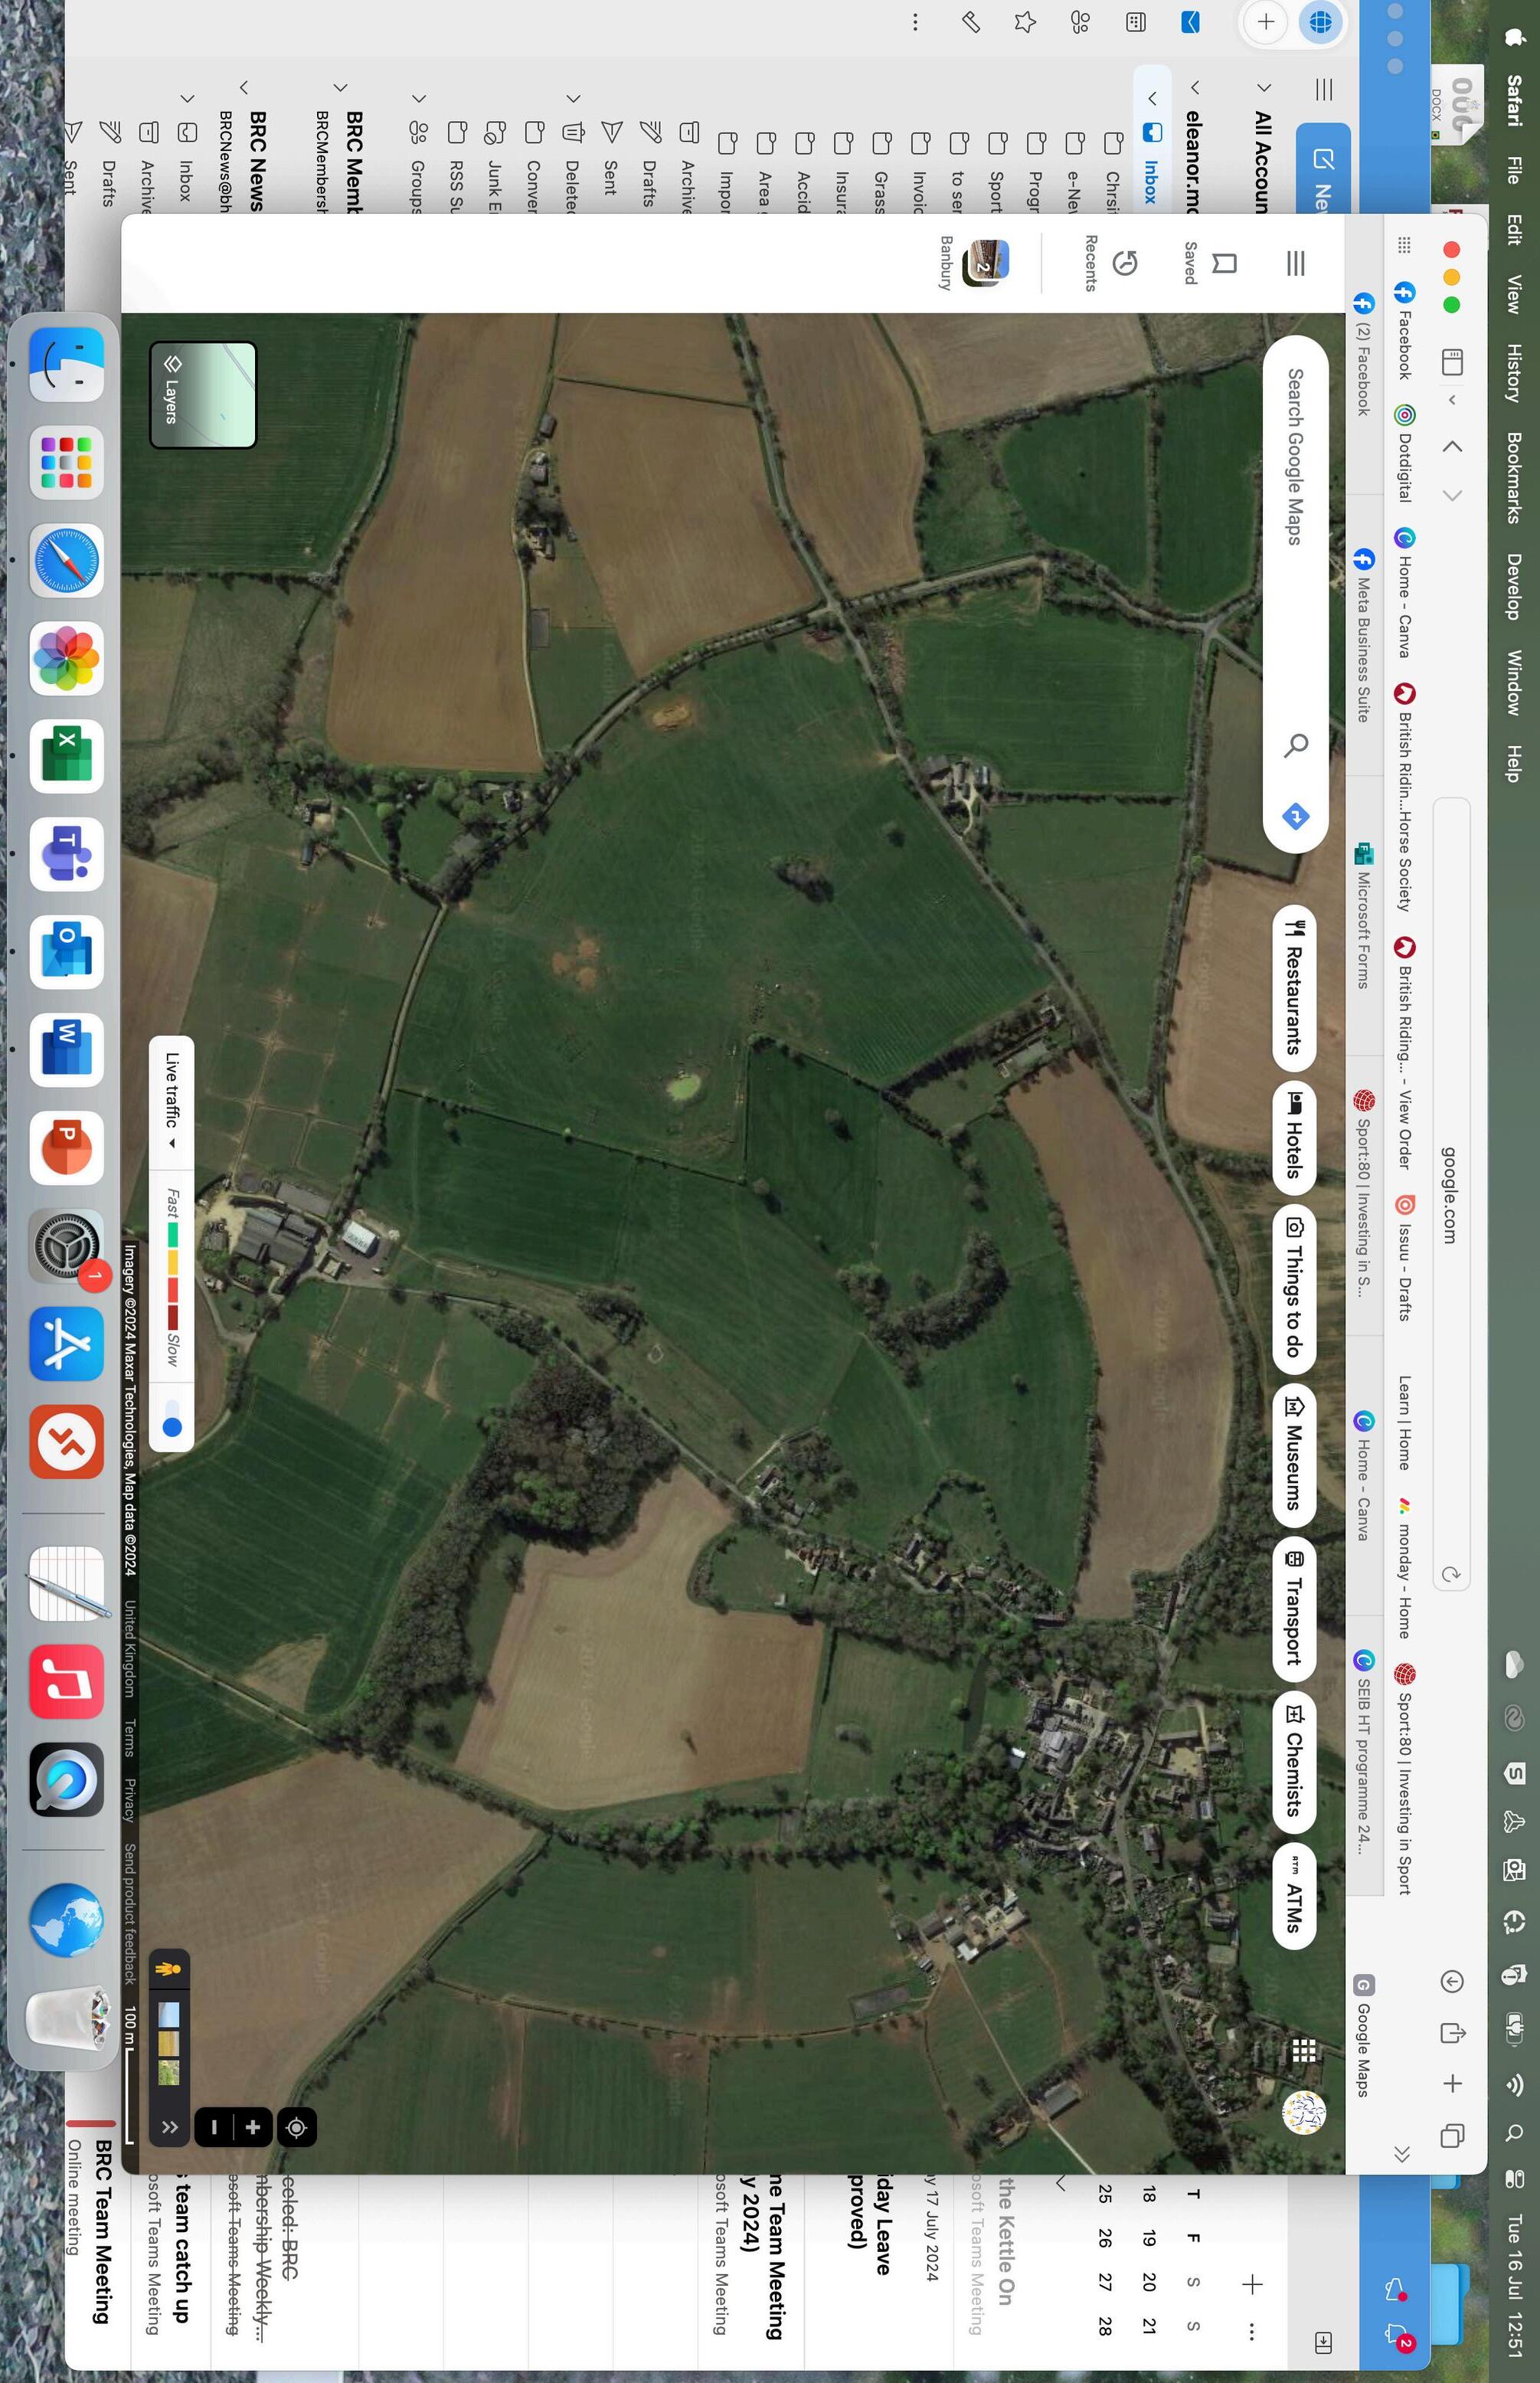Open the Layers map type tile
The image size is (1540, 2383).
point(203,395)
